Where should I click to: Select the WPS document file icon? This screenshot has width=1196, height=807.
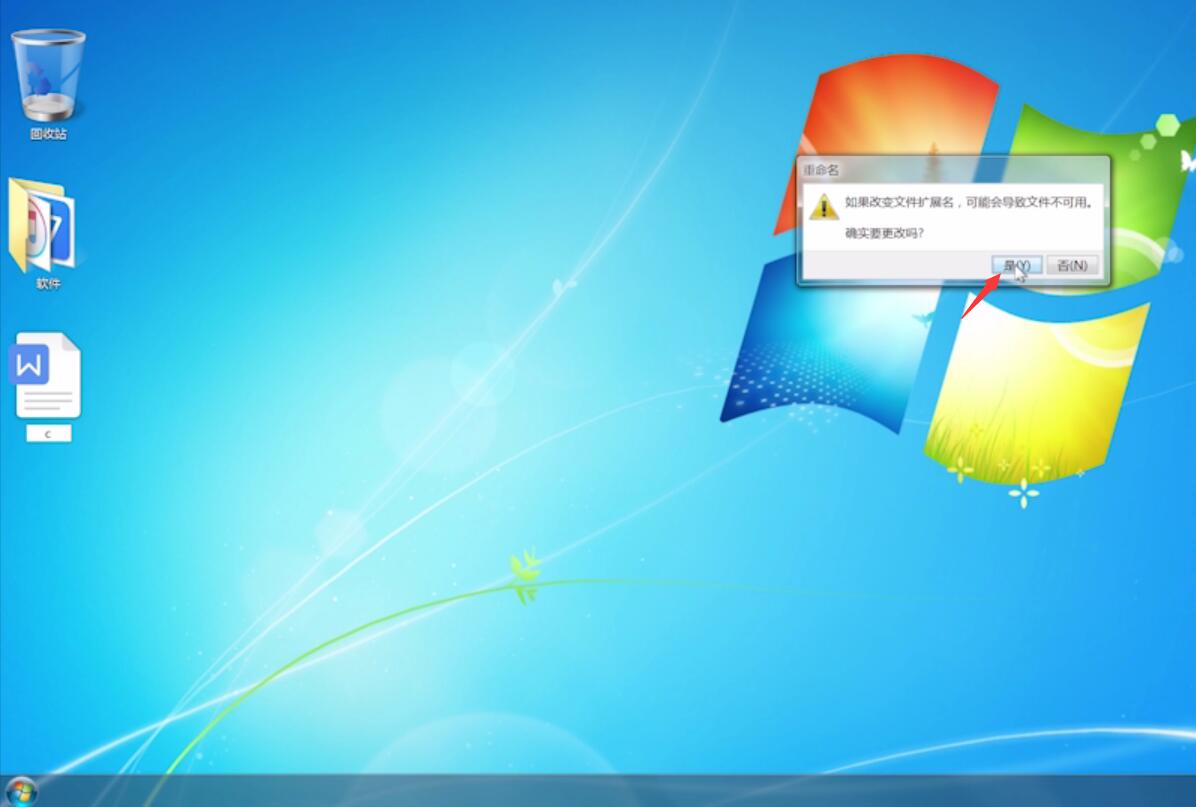tap(46, 375)
